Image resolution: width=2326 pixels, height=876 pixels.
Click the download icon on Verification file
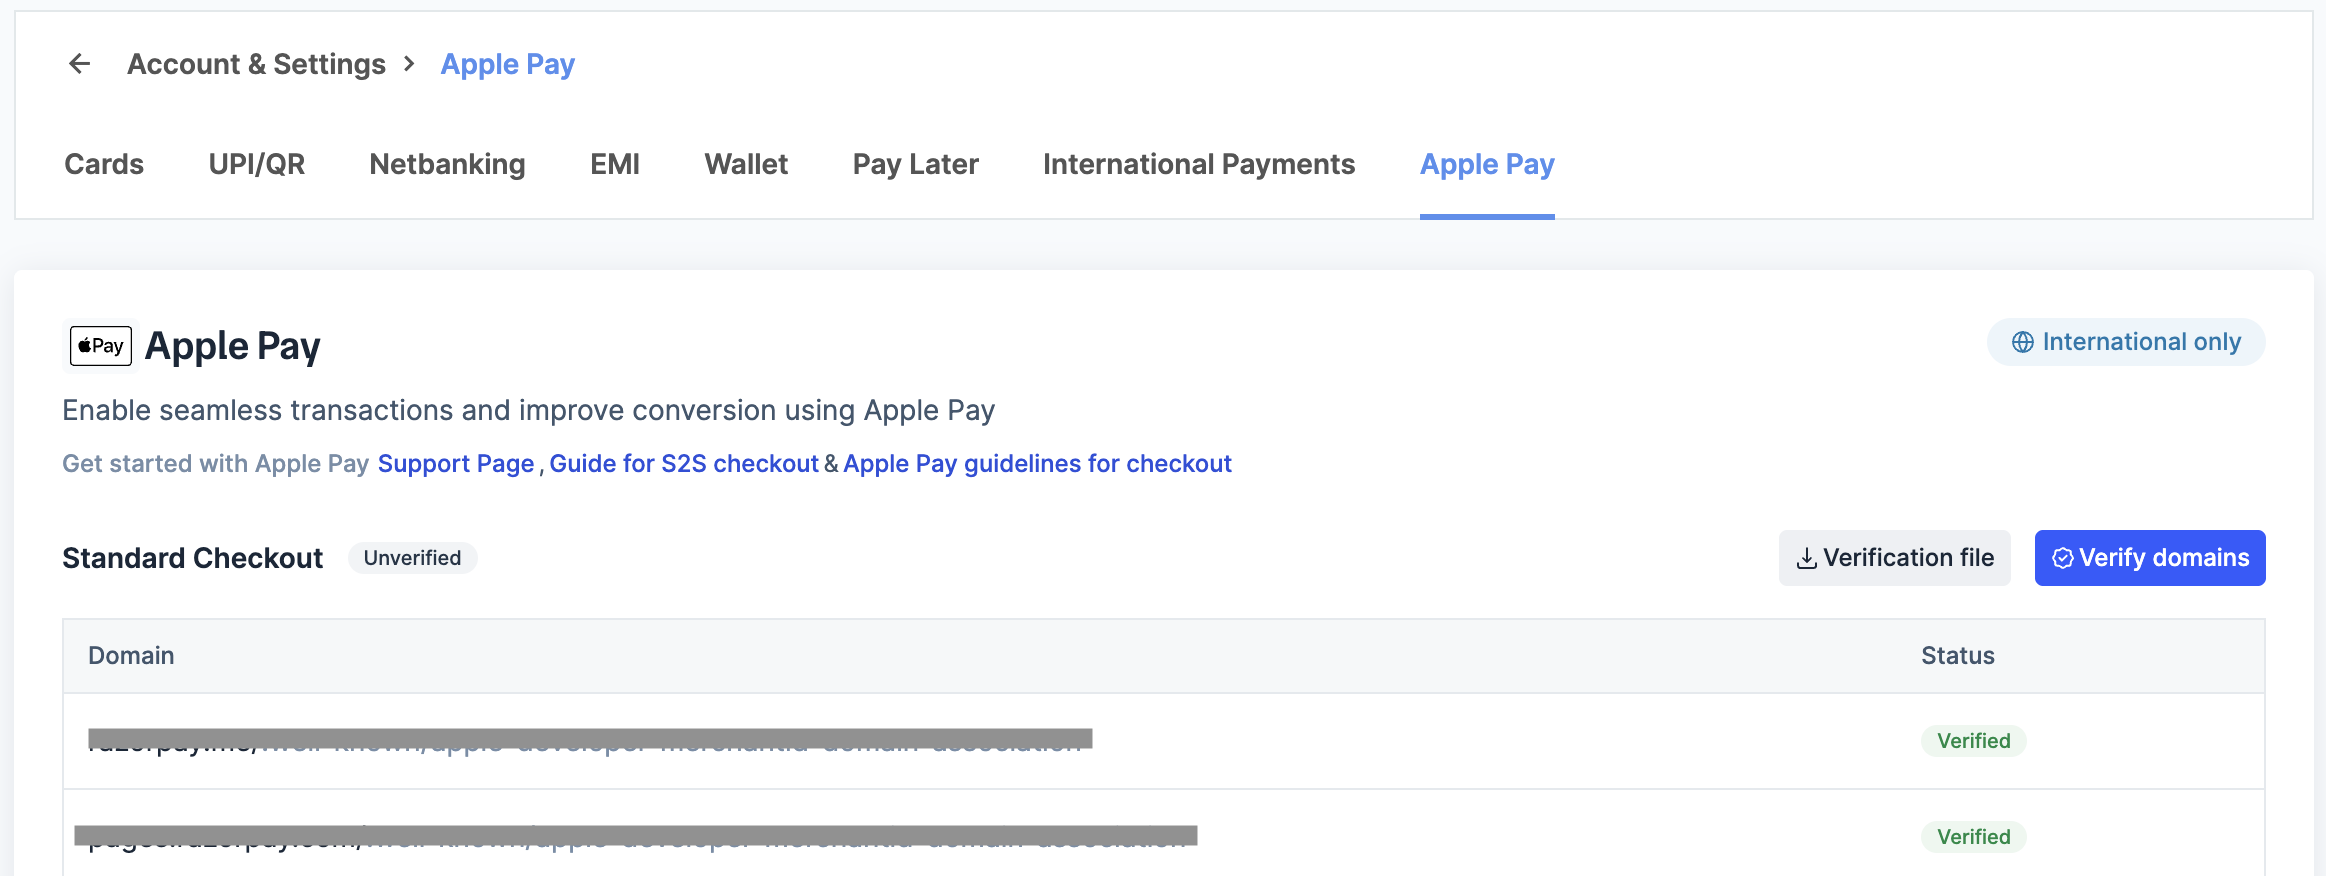click(x=1806, y=559)
